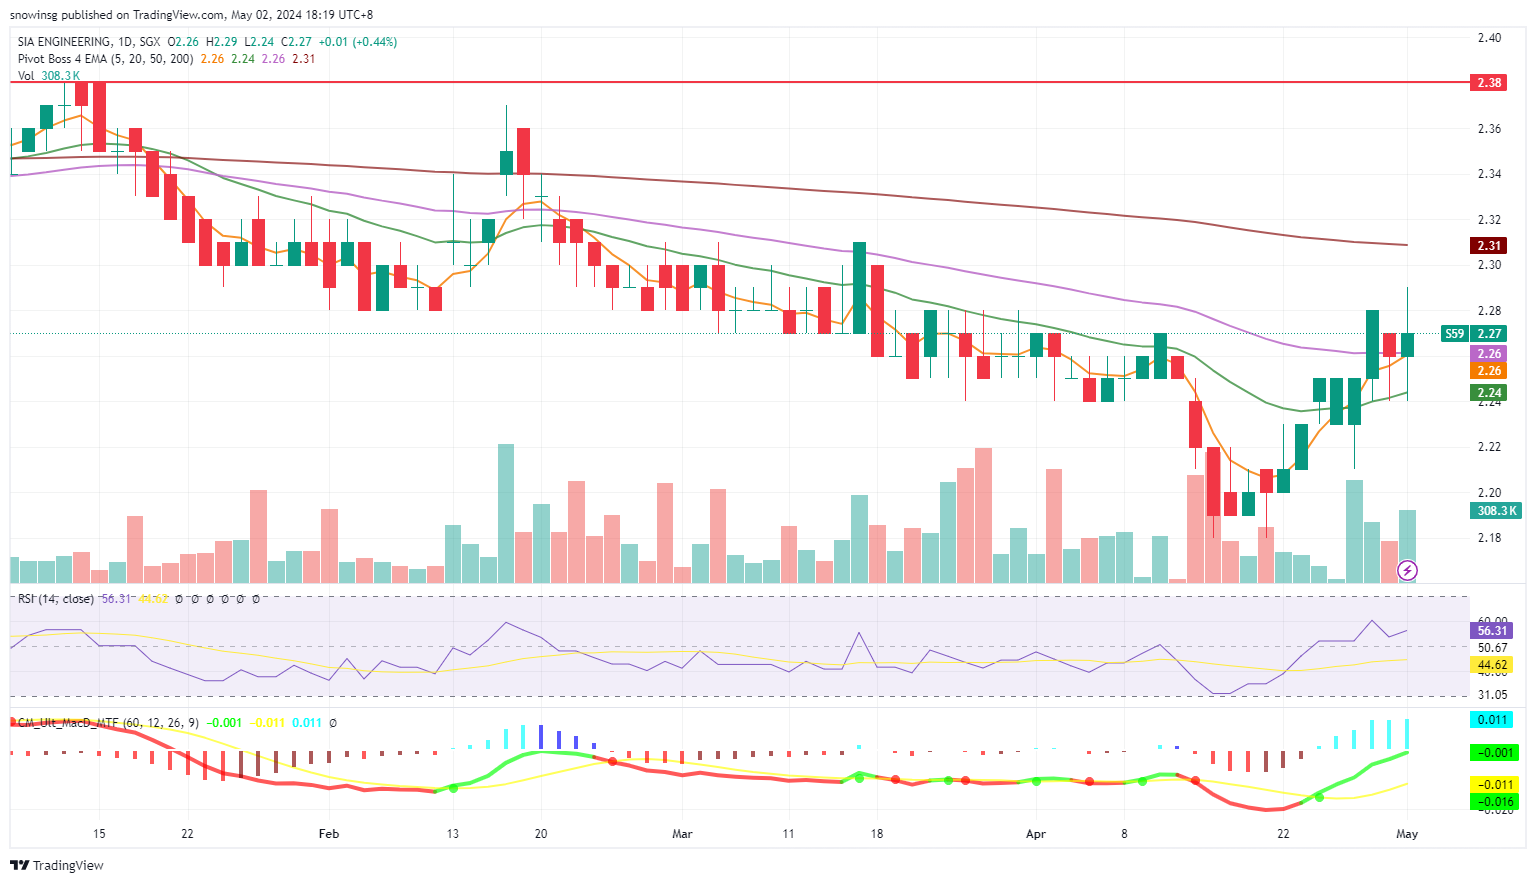Click the 2.40 price scale tick
Image resolution: width=1536 pixels, height=883 pixels.
1489,38
